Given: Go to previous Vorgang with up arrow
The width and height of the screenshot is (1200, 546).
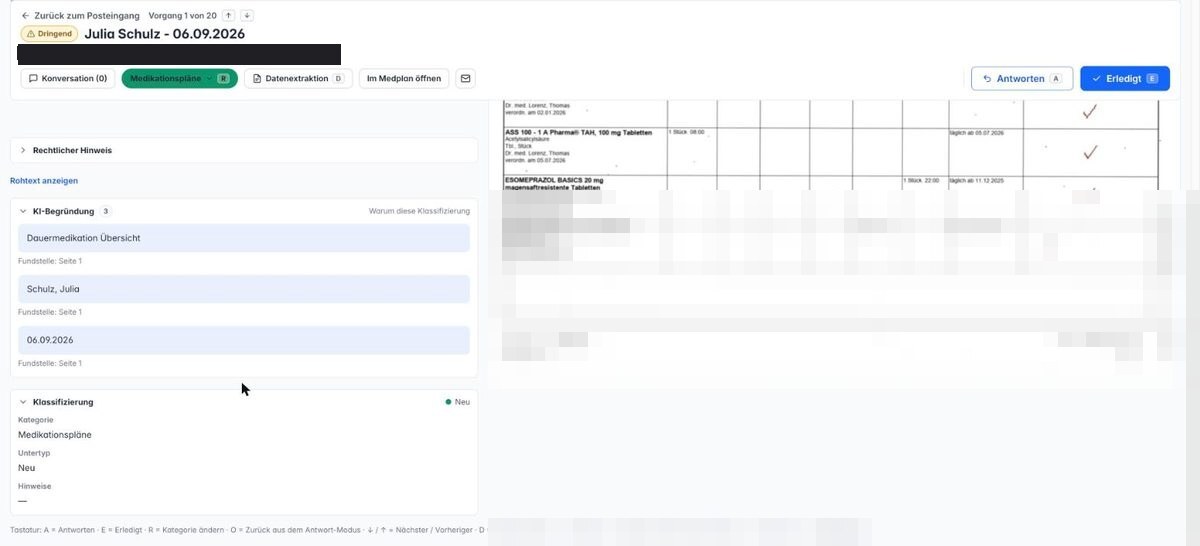Looking at the screenshot, I should point(229,16).
